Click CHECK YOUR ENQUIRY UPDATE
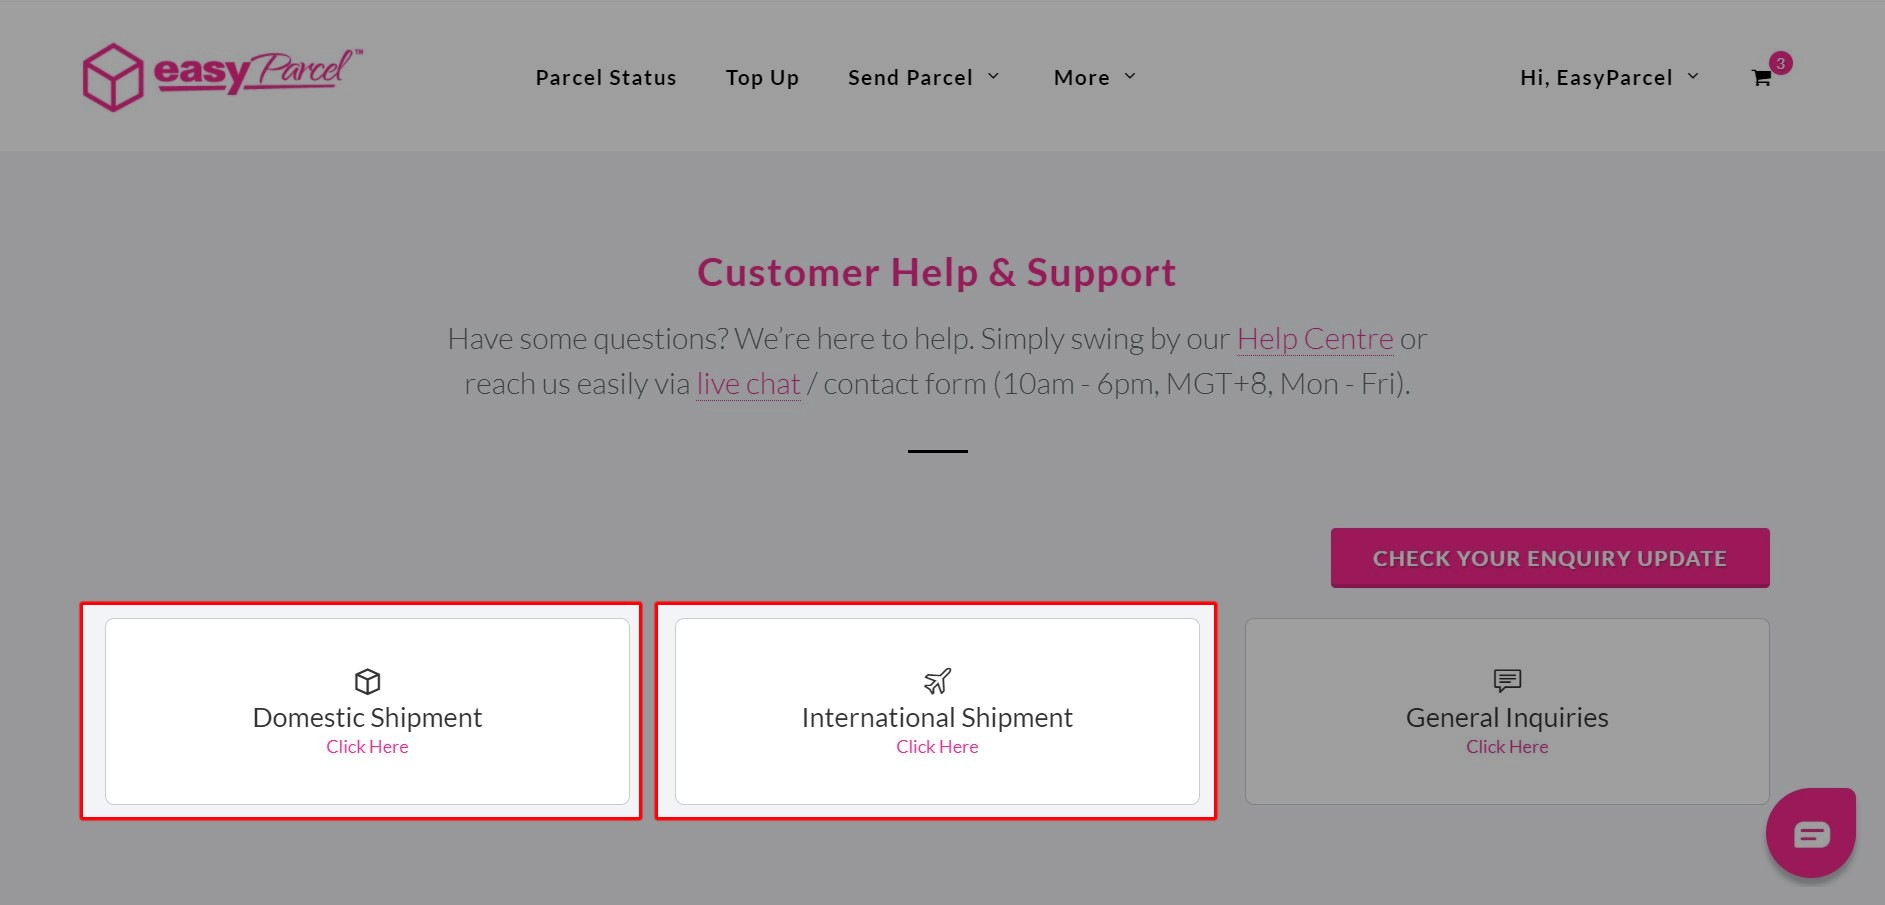The width and height of the screenshot is (1885, 905). [1548, 557]
